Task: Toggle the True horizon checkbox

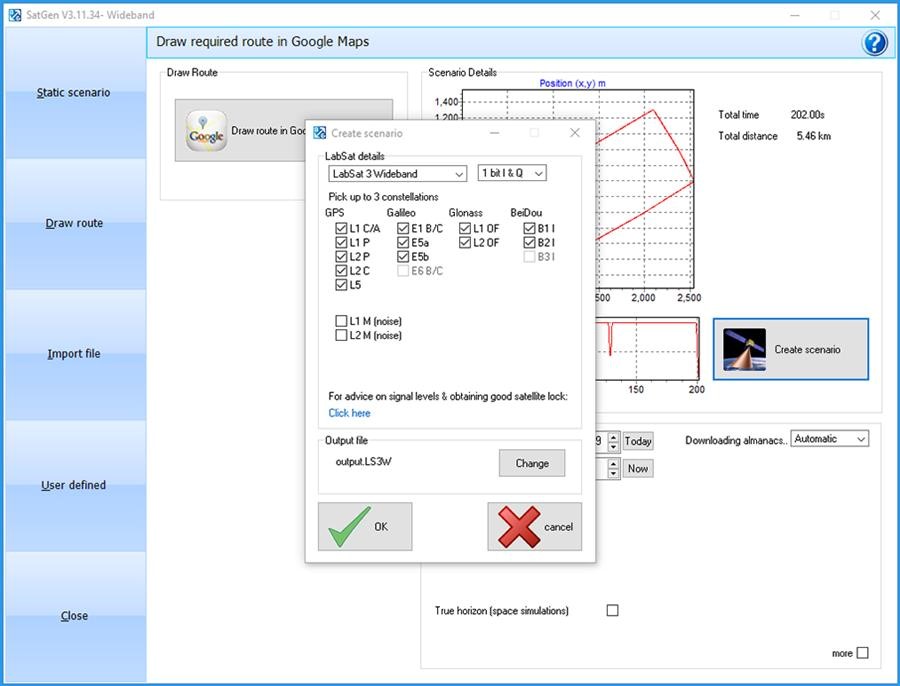Action: [613, 610]
